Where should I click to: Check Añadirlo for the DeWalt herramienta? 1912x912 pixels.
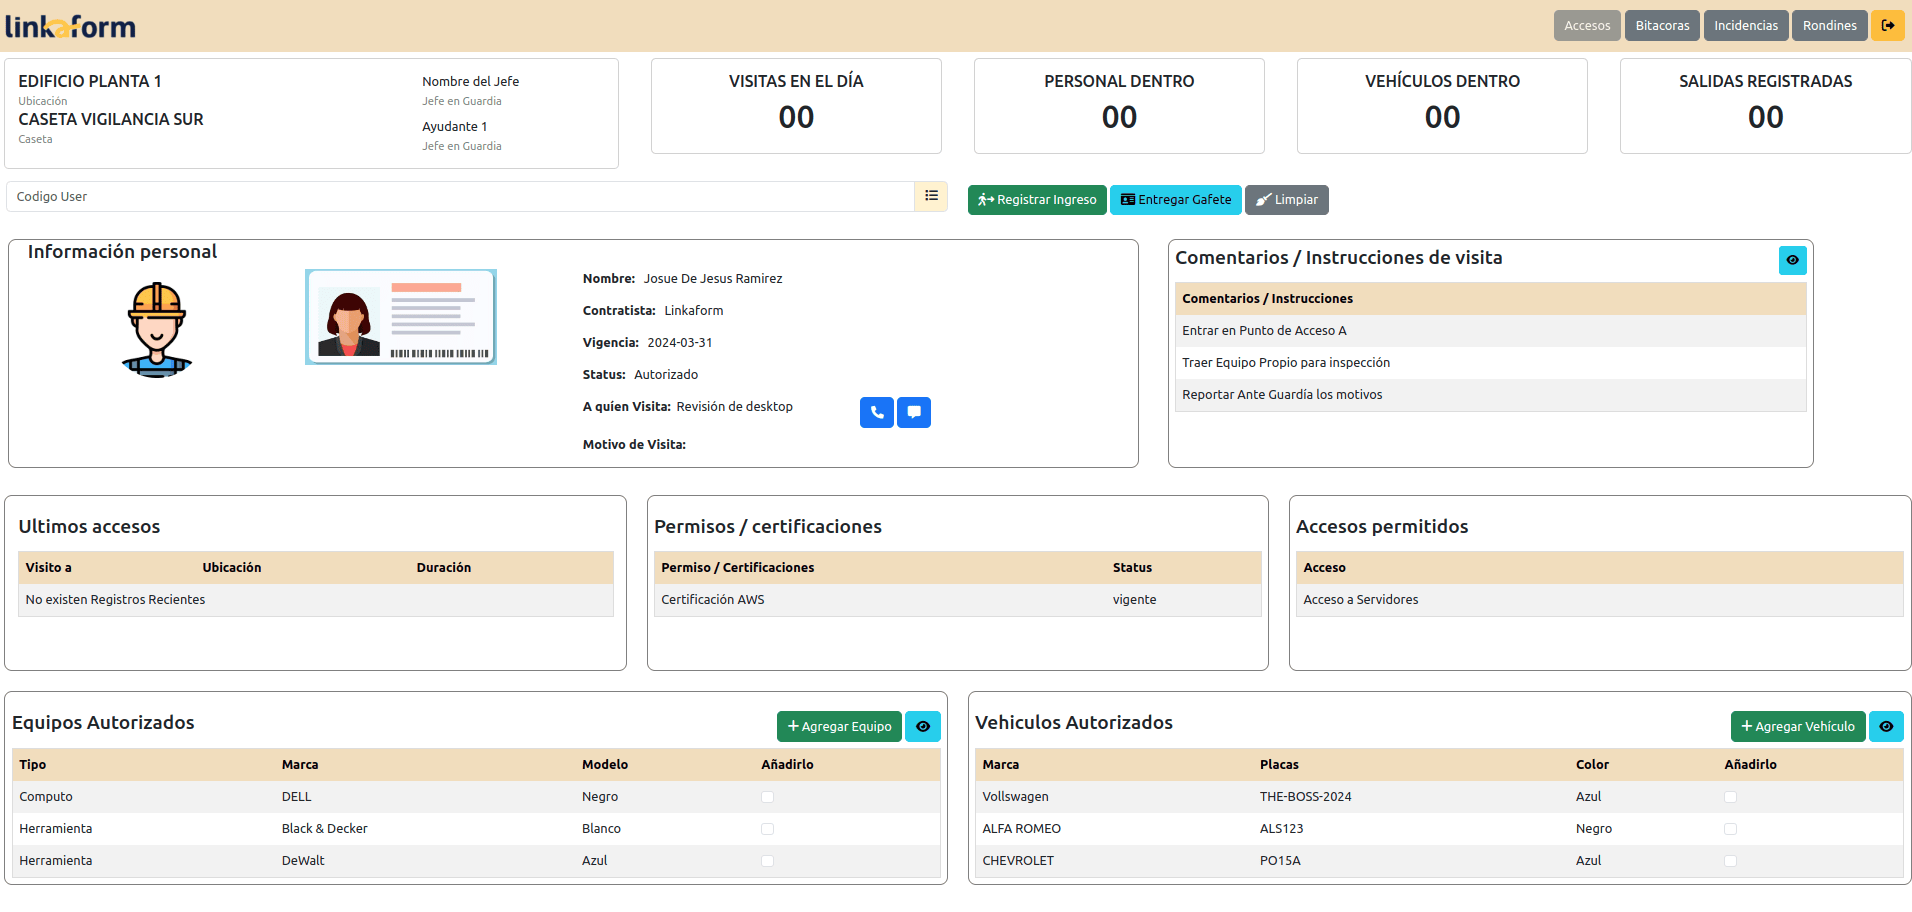766,860
